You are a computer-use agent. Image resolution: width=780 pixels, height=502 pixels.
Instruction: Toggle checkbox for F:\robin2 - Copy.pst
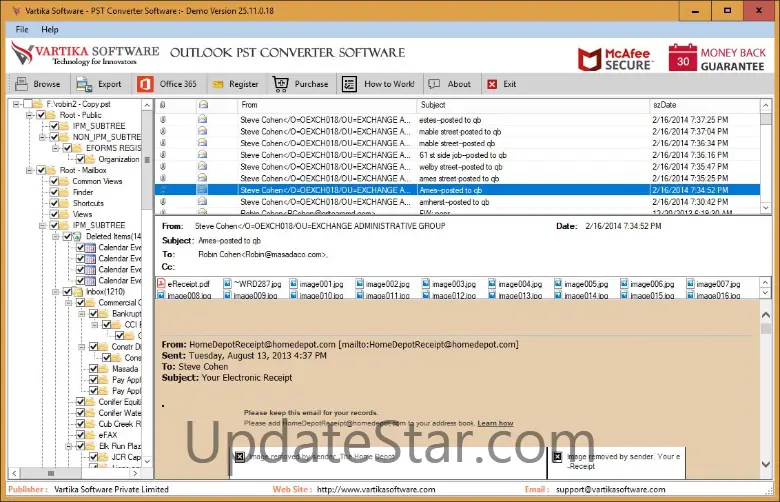coord(28,104)
